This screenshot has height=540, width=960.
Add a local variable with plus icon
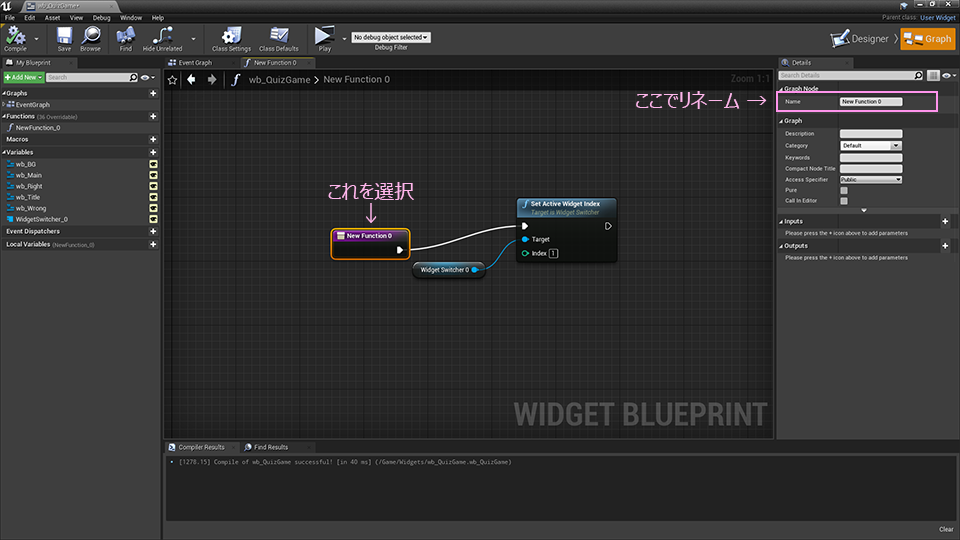pyautogui.click(x=153, y=244)
